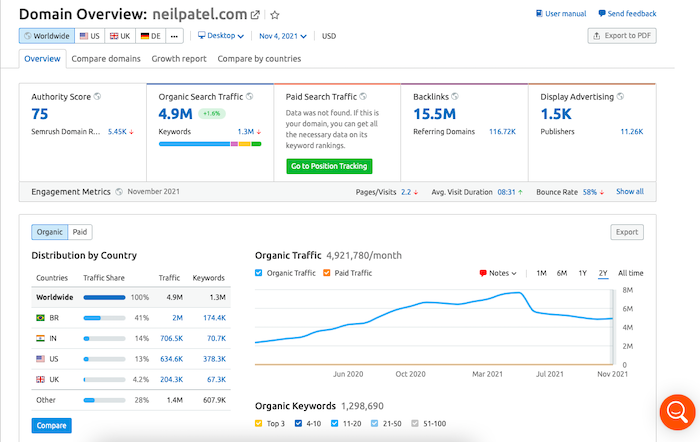Click the User manual book icon
This screenshot has width=700, height=442.
click(539, 13)
